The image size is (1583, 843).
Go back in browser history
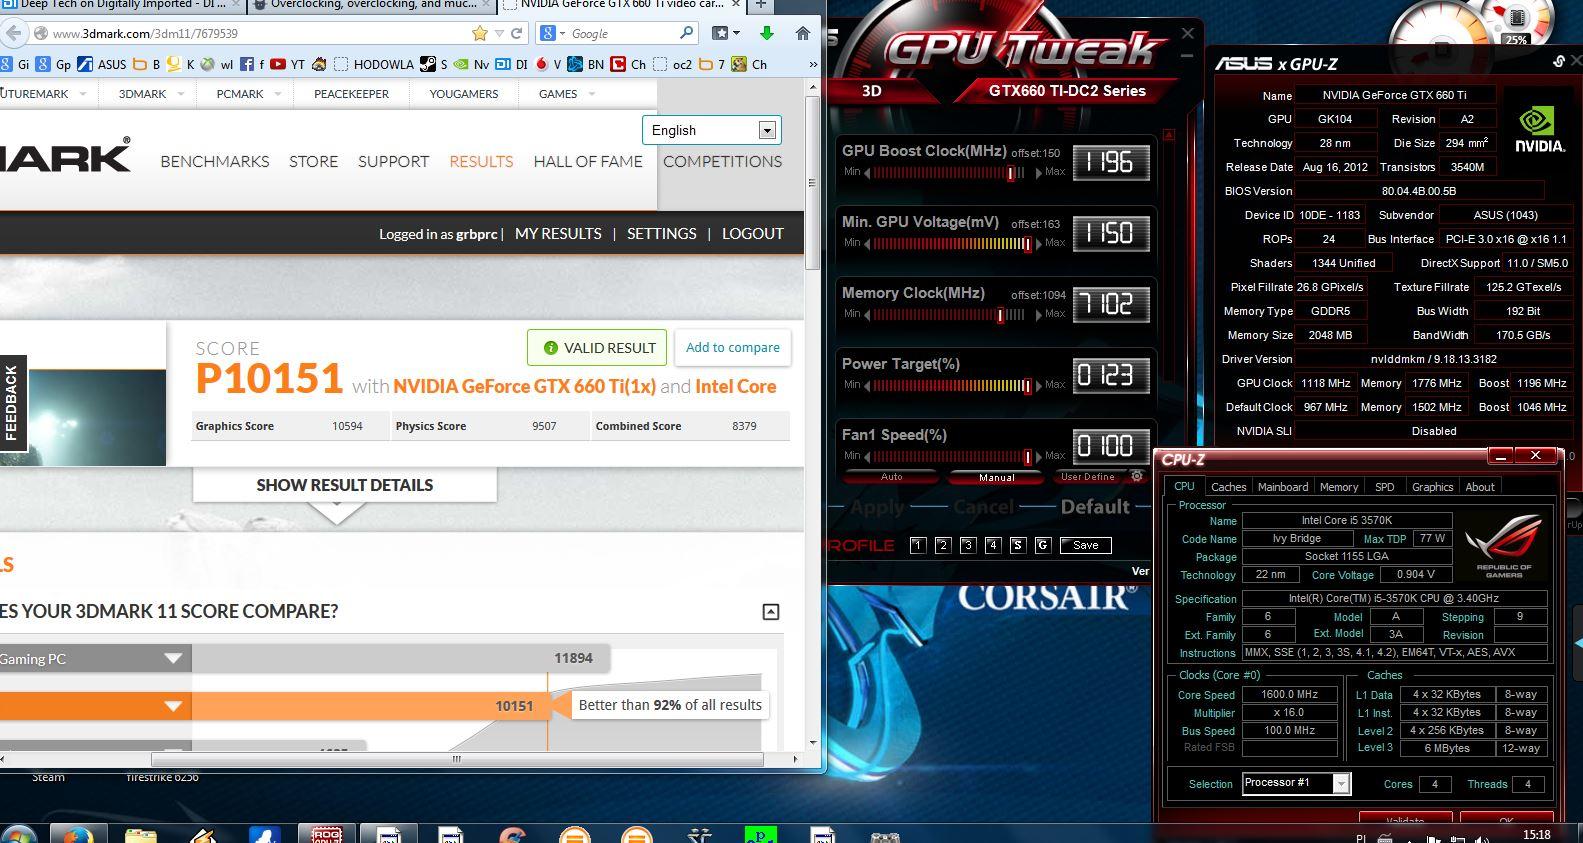pos(13,33)
